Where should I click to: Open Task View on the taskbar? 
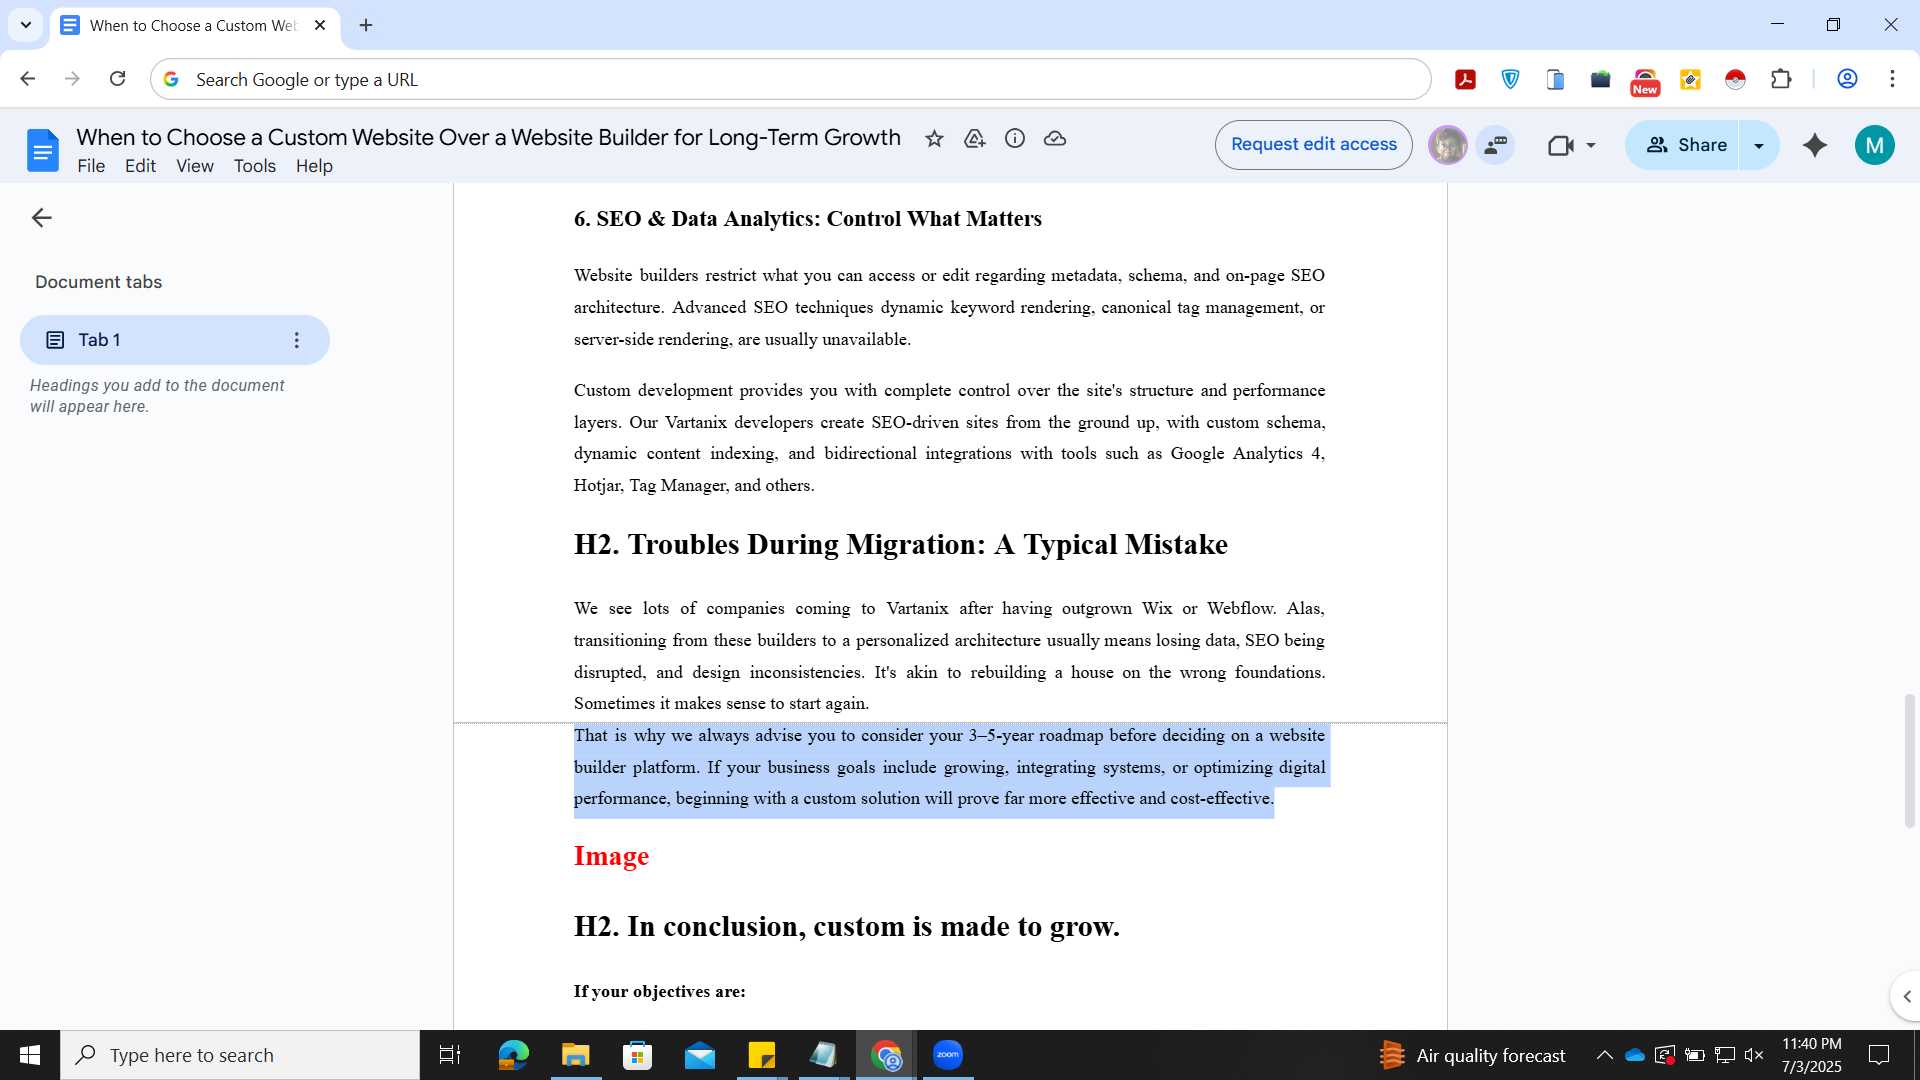(450, 1055)
